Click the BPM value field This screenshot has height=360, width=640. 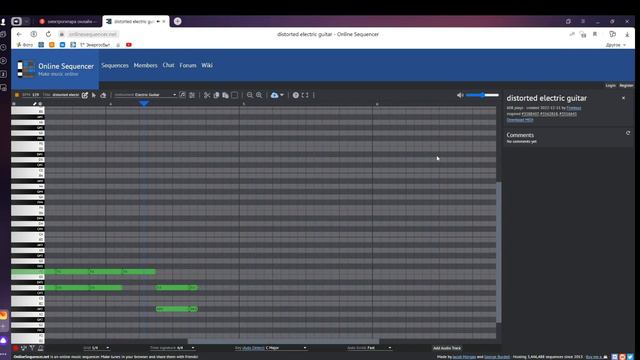point(36,95)
